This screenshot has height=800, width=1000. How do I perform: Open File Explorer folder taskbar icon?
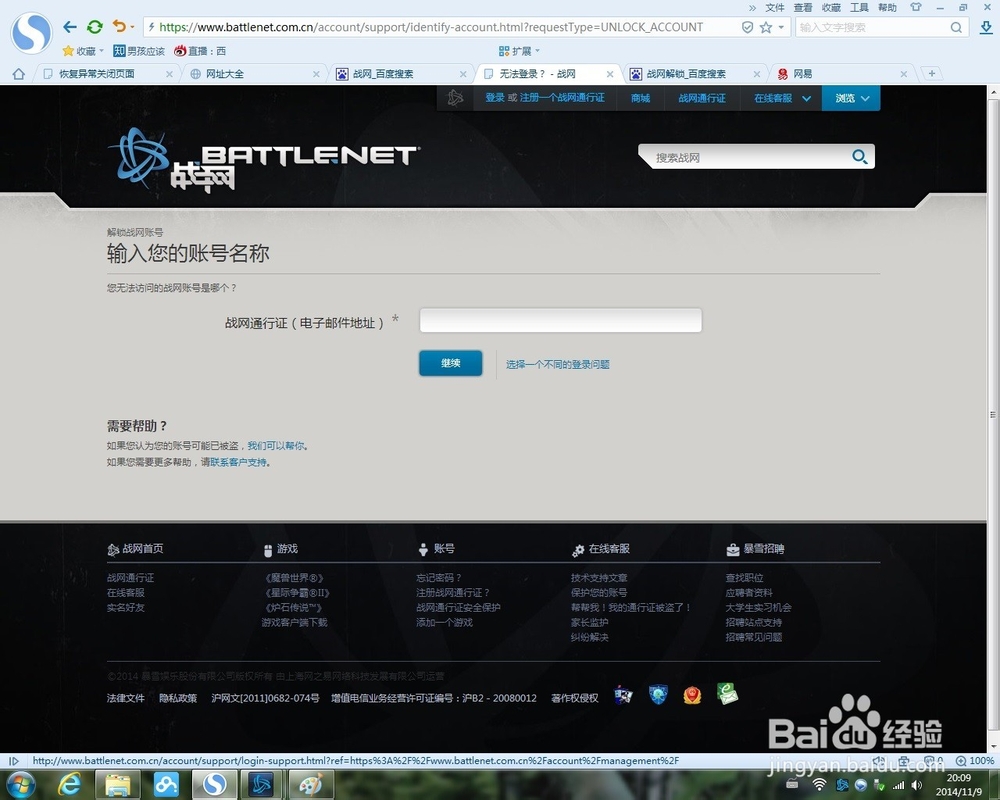point(117,785)
